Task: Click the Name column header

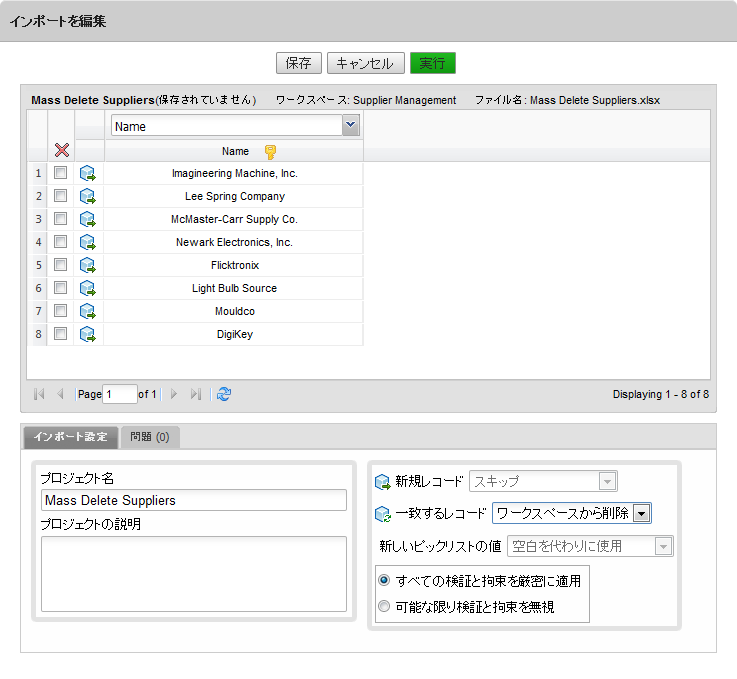Action: pos(234,151)
